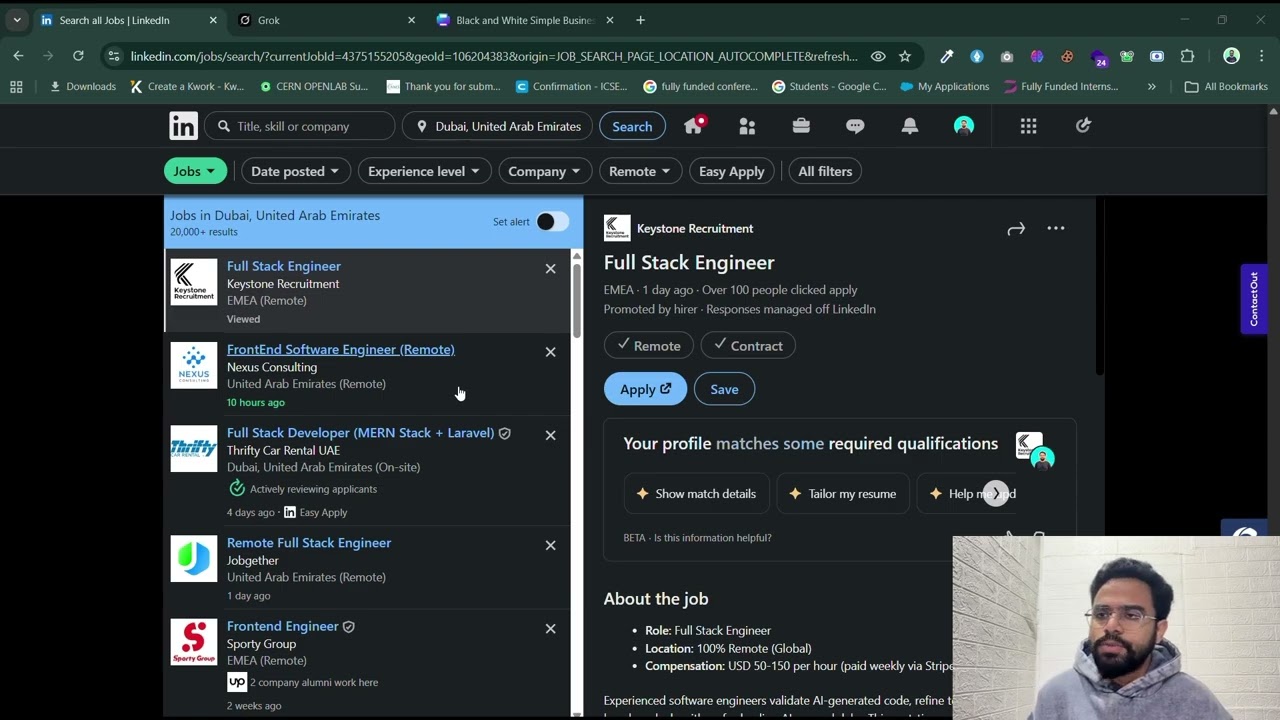Dismiss the Jobgether job card
1280x720 pixels.
(x=550, y=545)
